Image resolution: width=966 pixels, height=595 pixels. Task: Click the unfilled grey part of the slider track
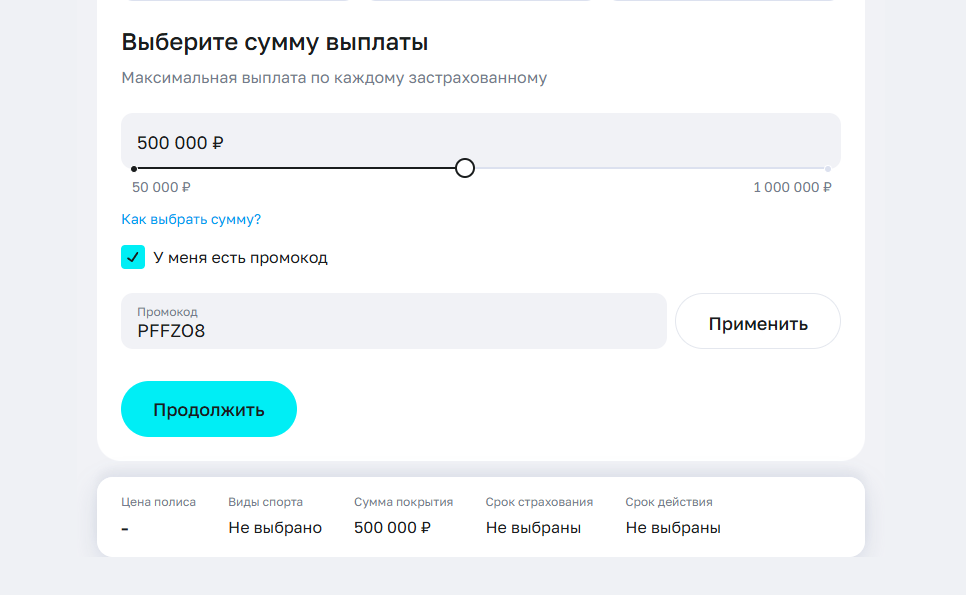click(x=650, y=168)
